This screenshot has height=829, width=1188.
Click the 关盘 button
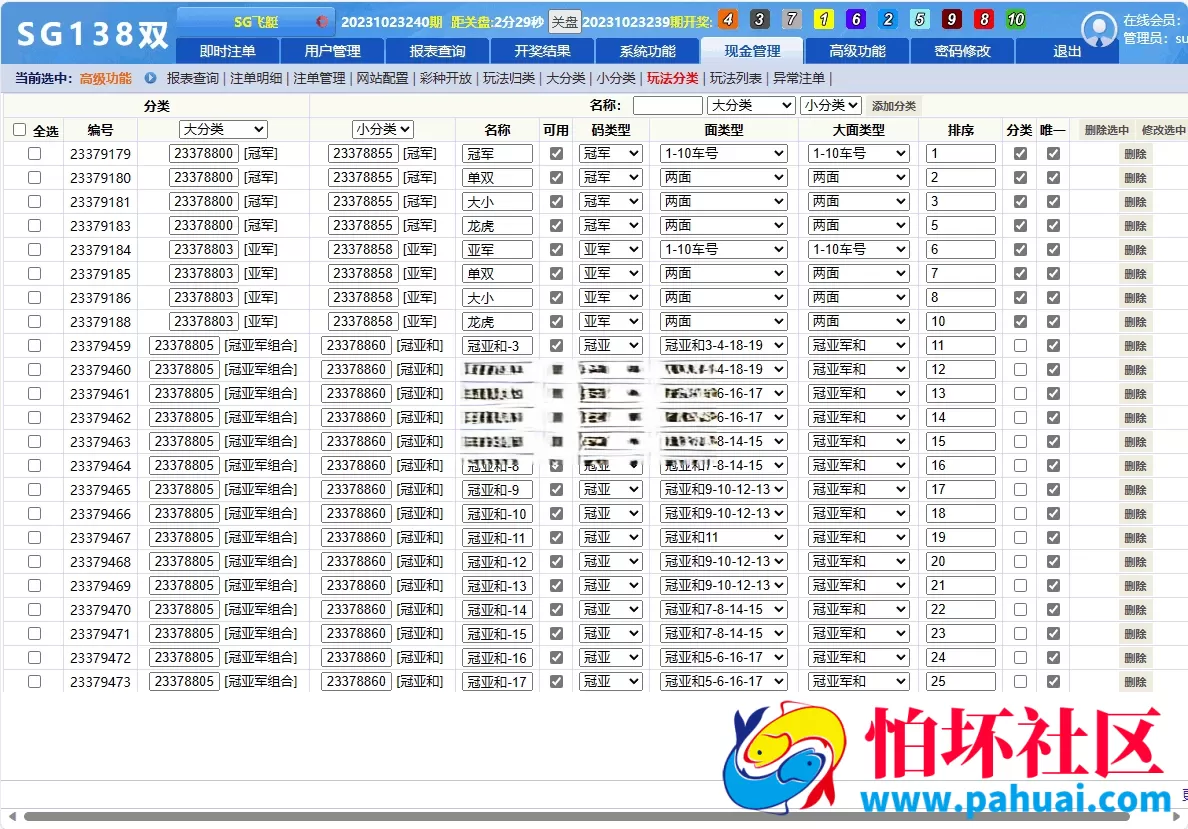[x=564, y=22]
